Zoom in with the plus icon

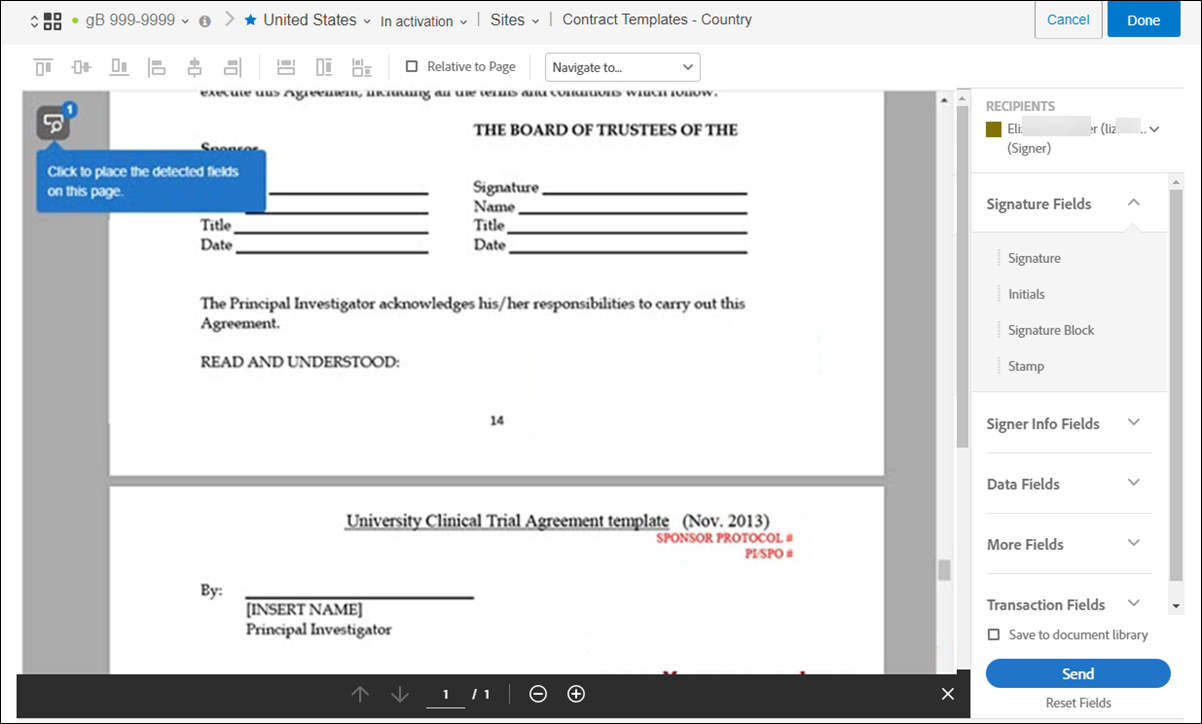[x=576, y=694]
